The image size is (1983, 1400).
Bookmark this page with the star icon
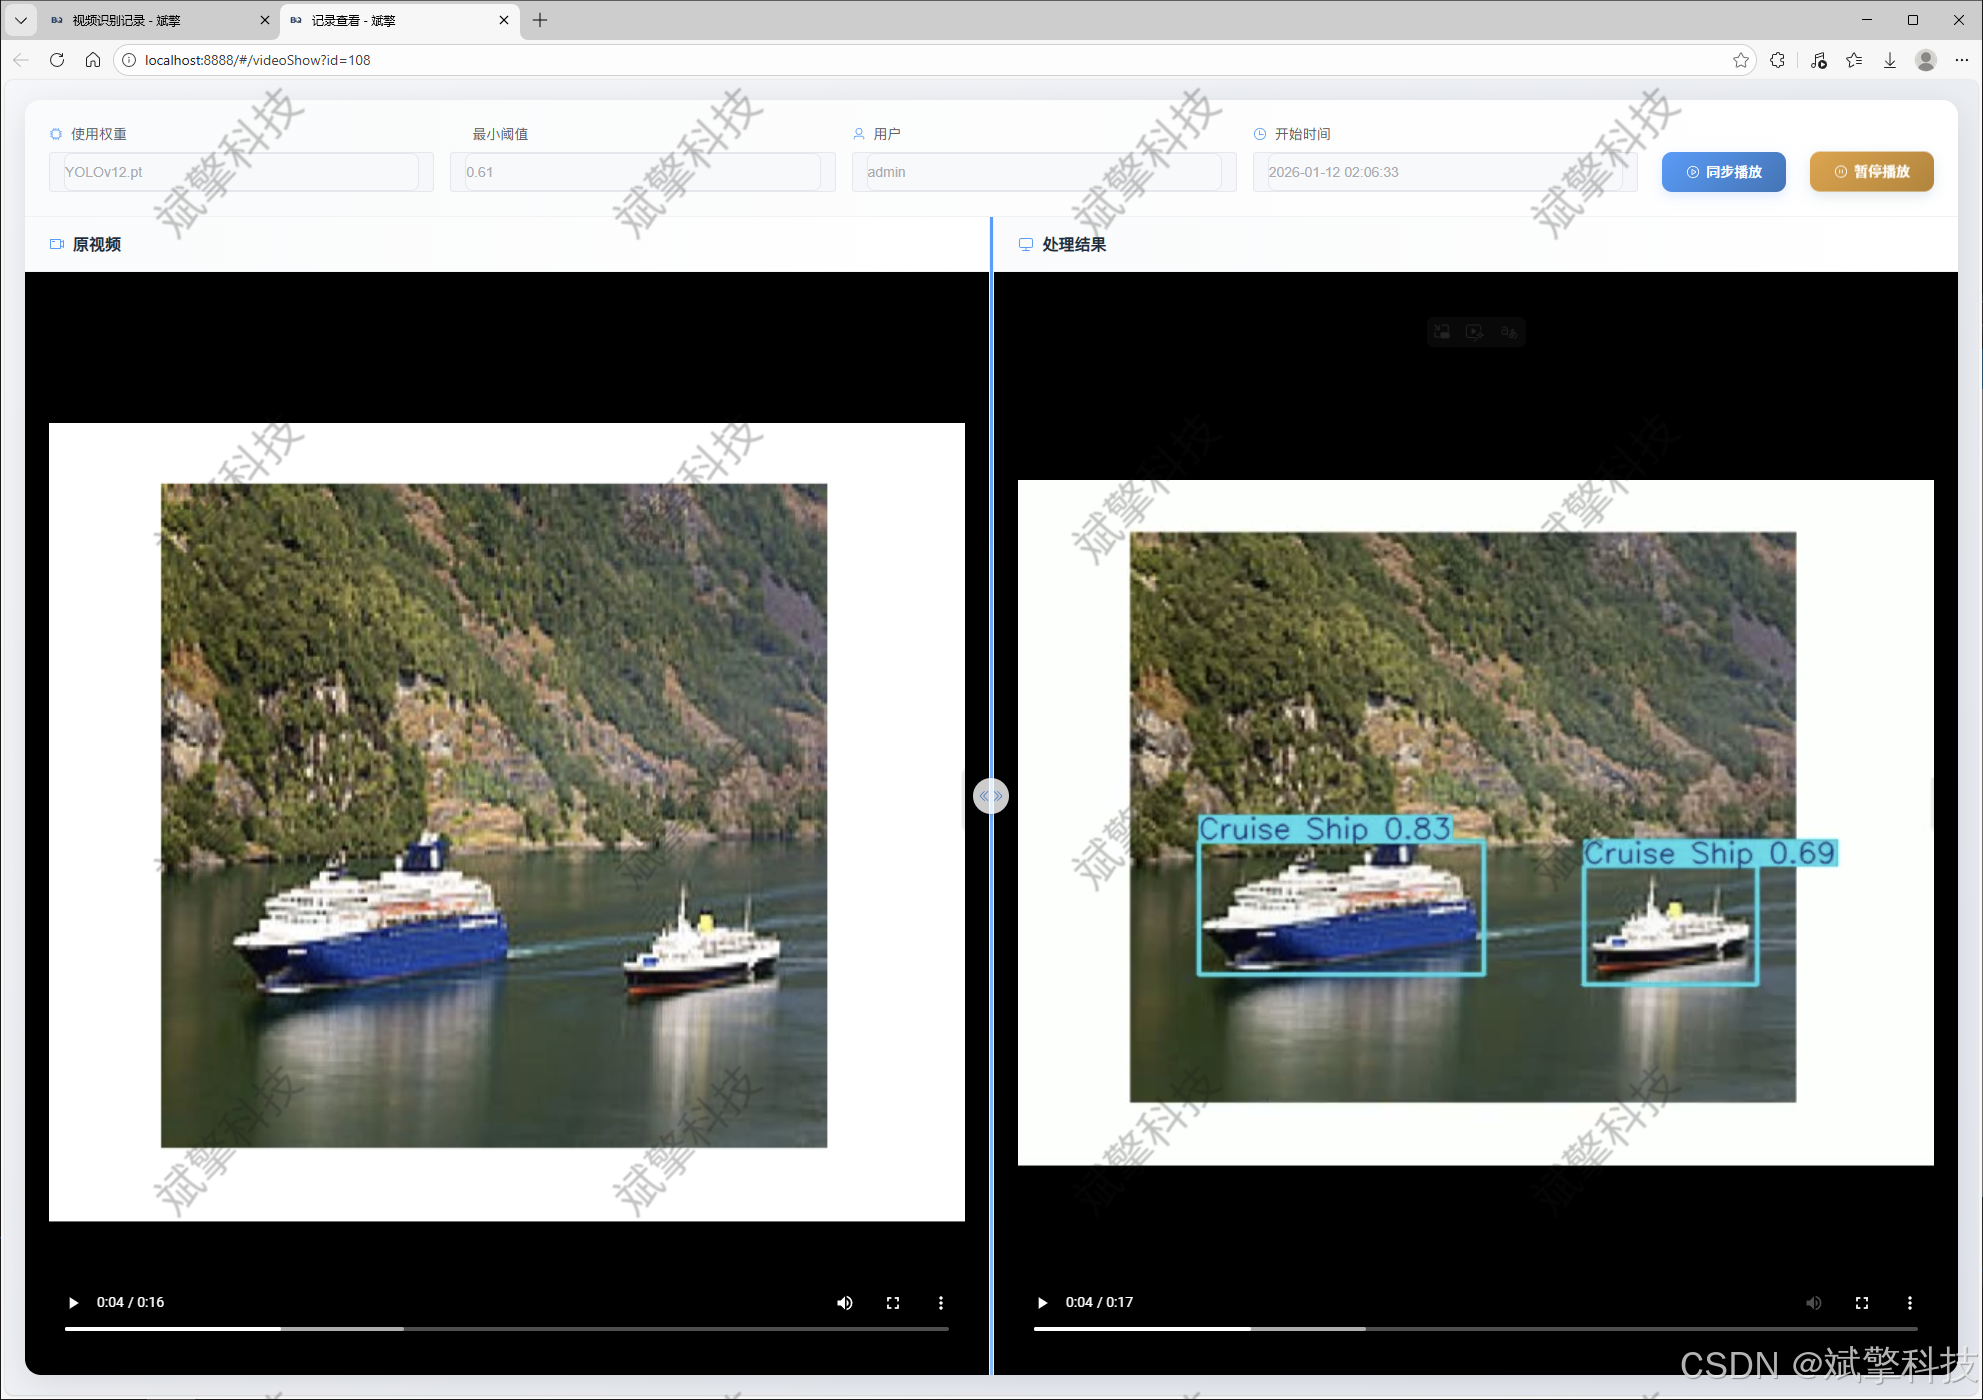1741,60
